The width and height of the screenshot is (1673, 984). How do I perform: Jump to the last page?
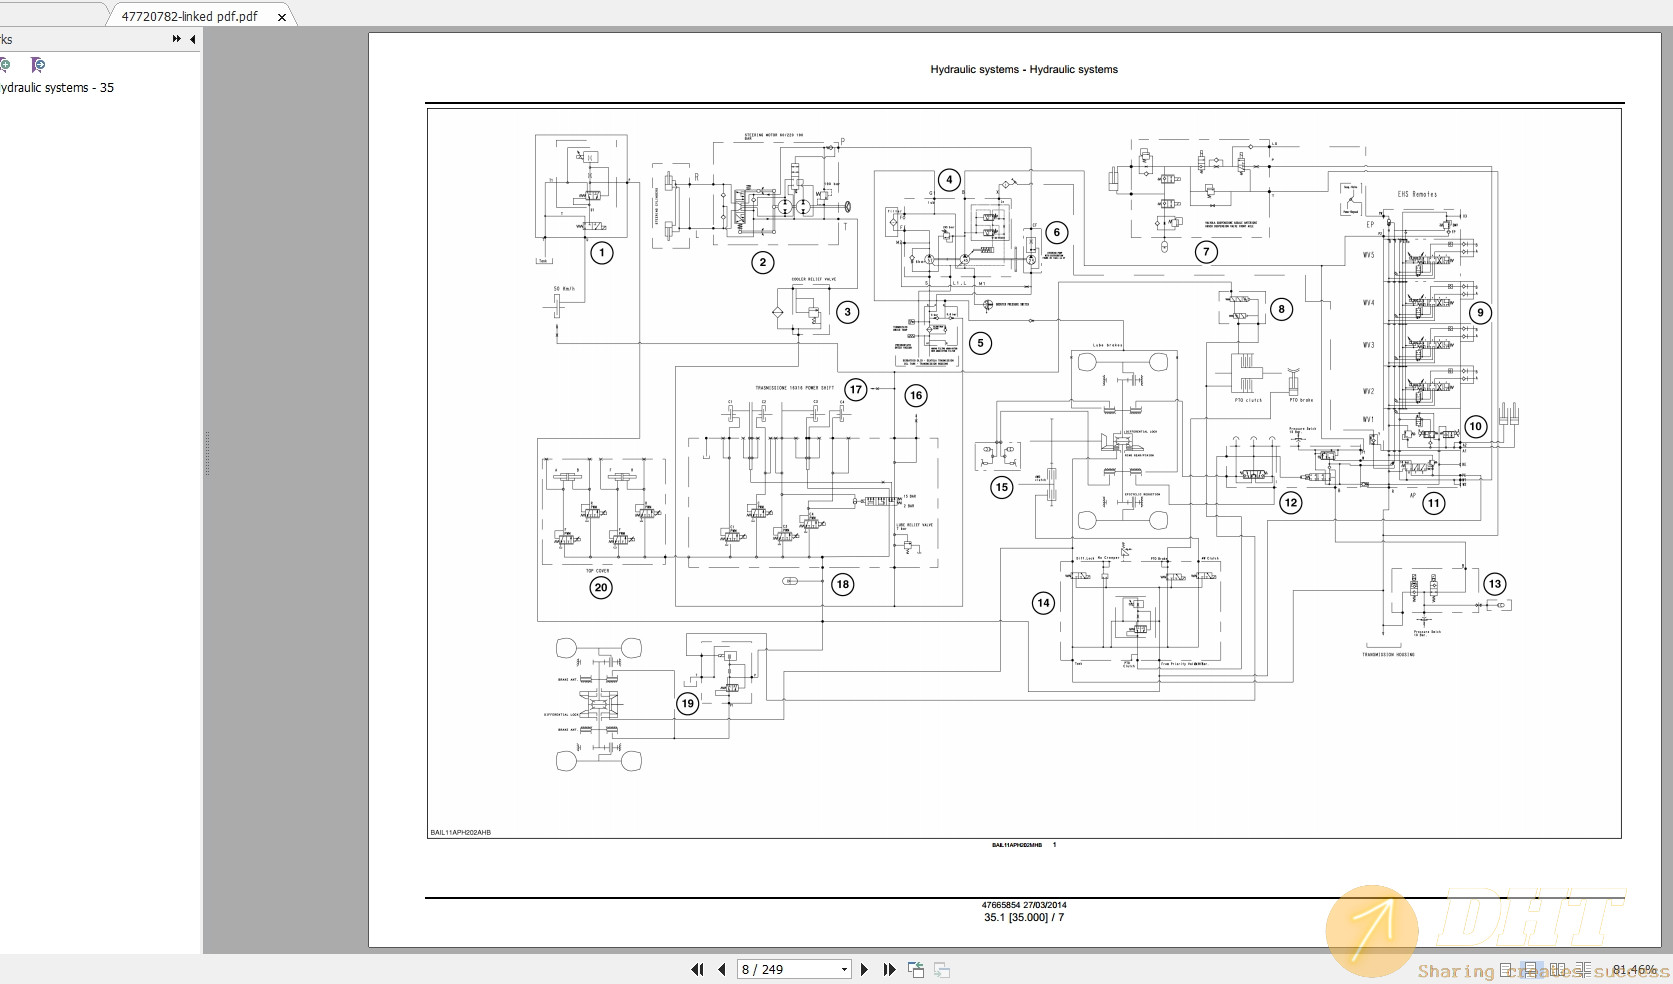(889, 969)
